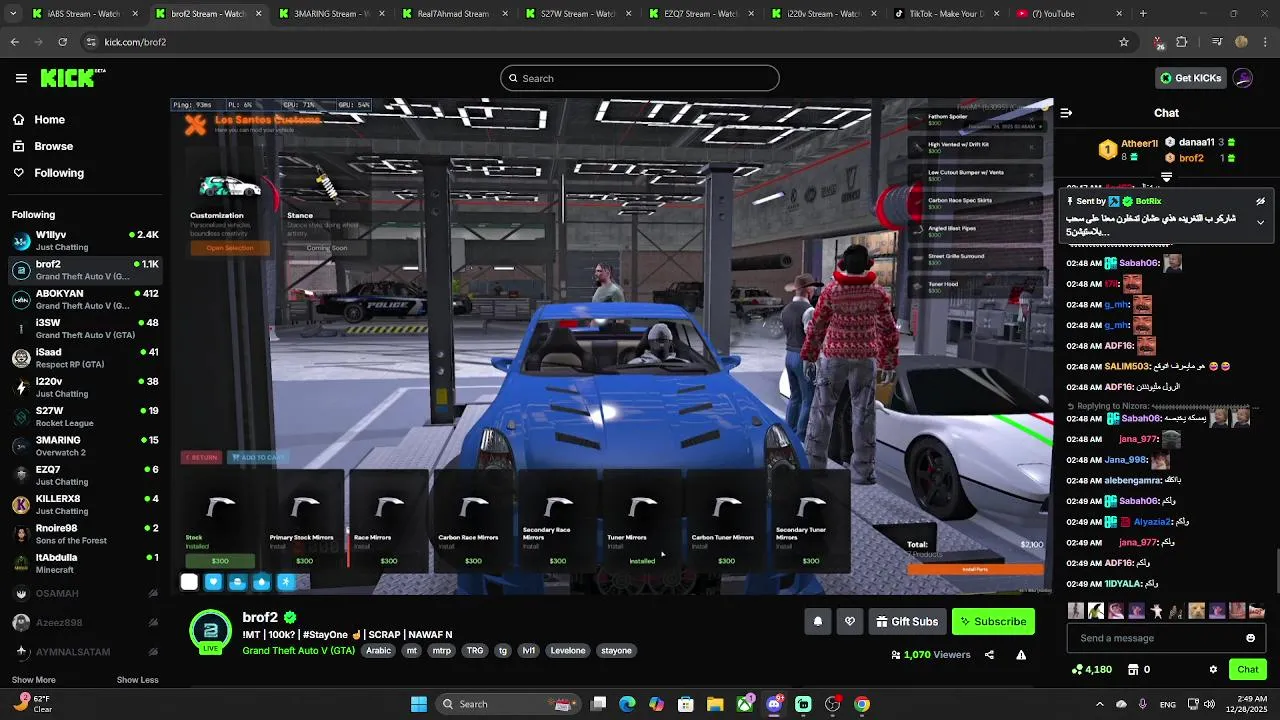This screenshot has width=1280, height=720.
Task: Open Chrome three-dot menu
Action: point(1265,42)
